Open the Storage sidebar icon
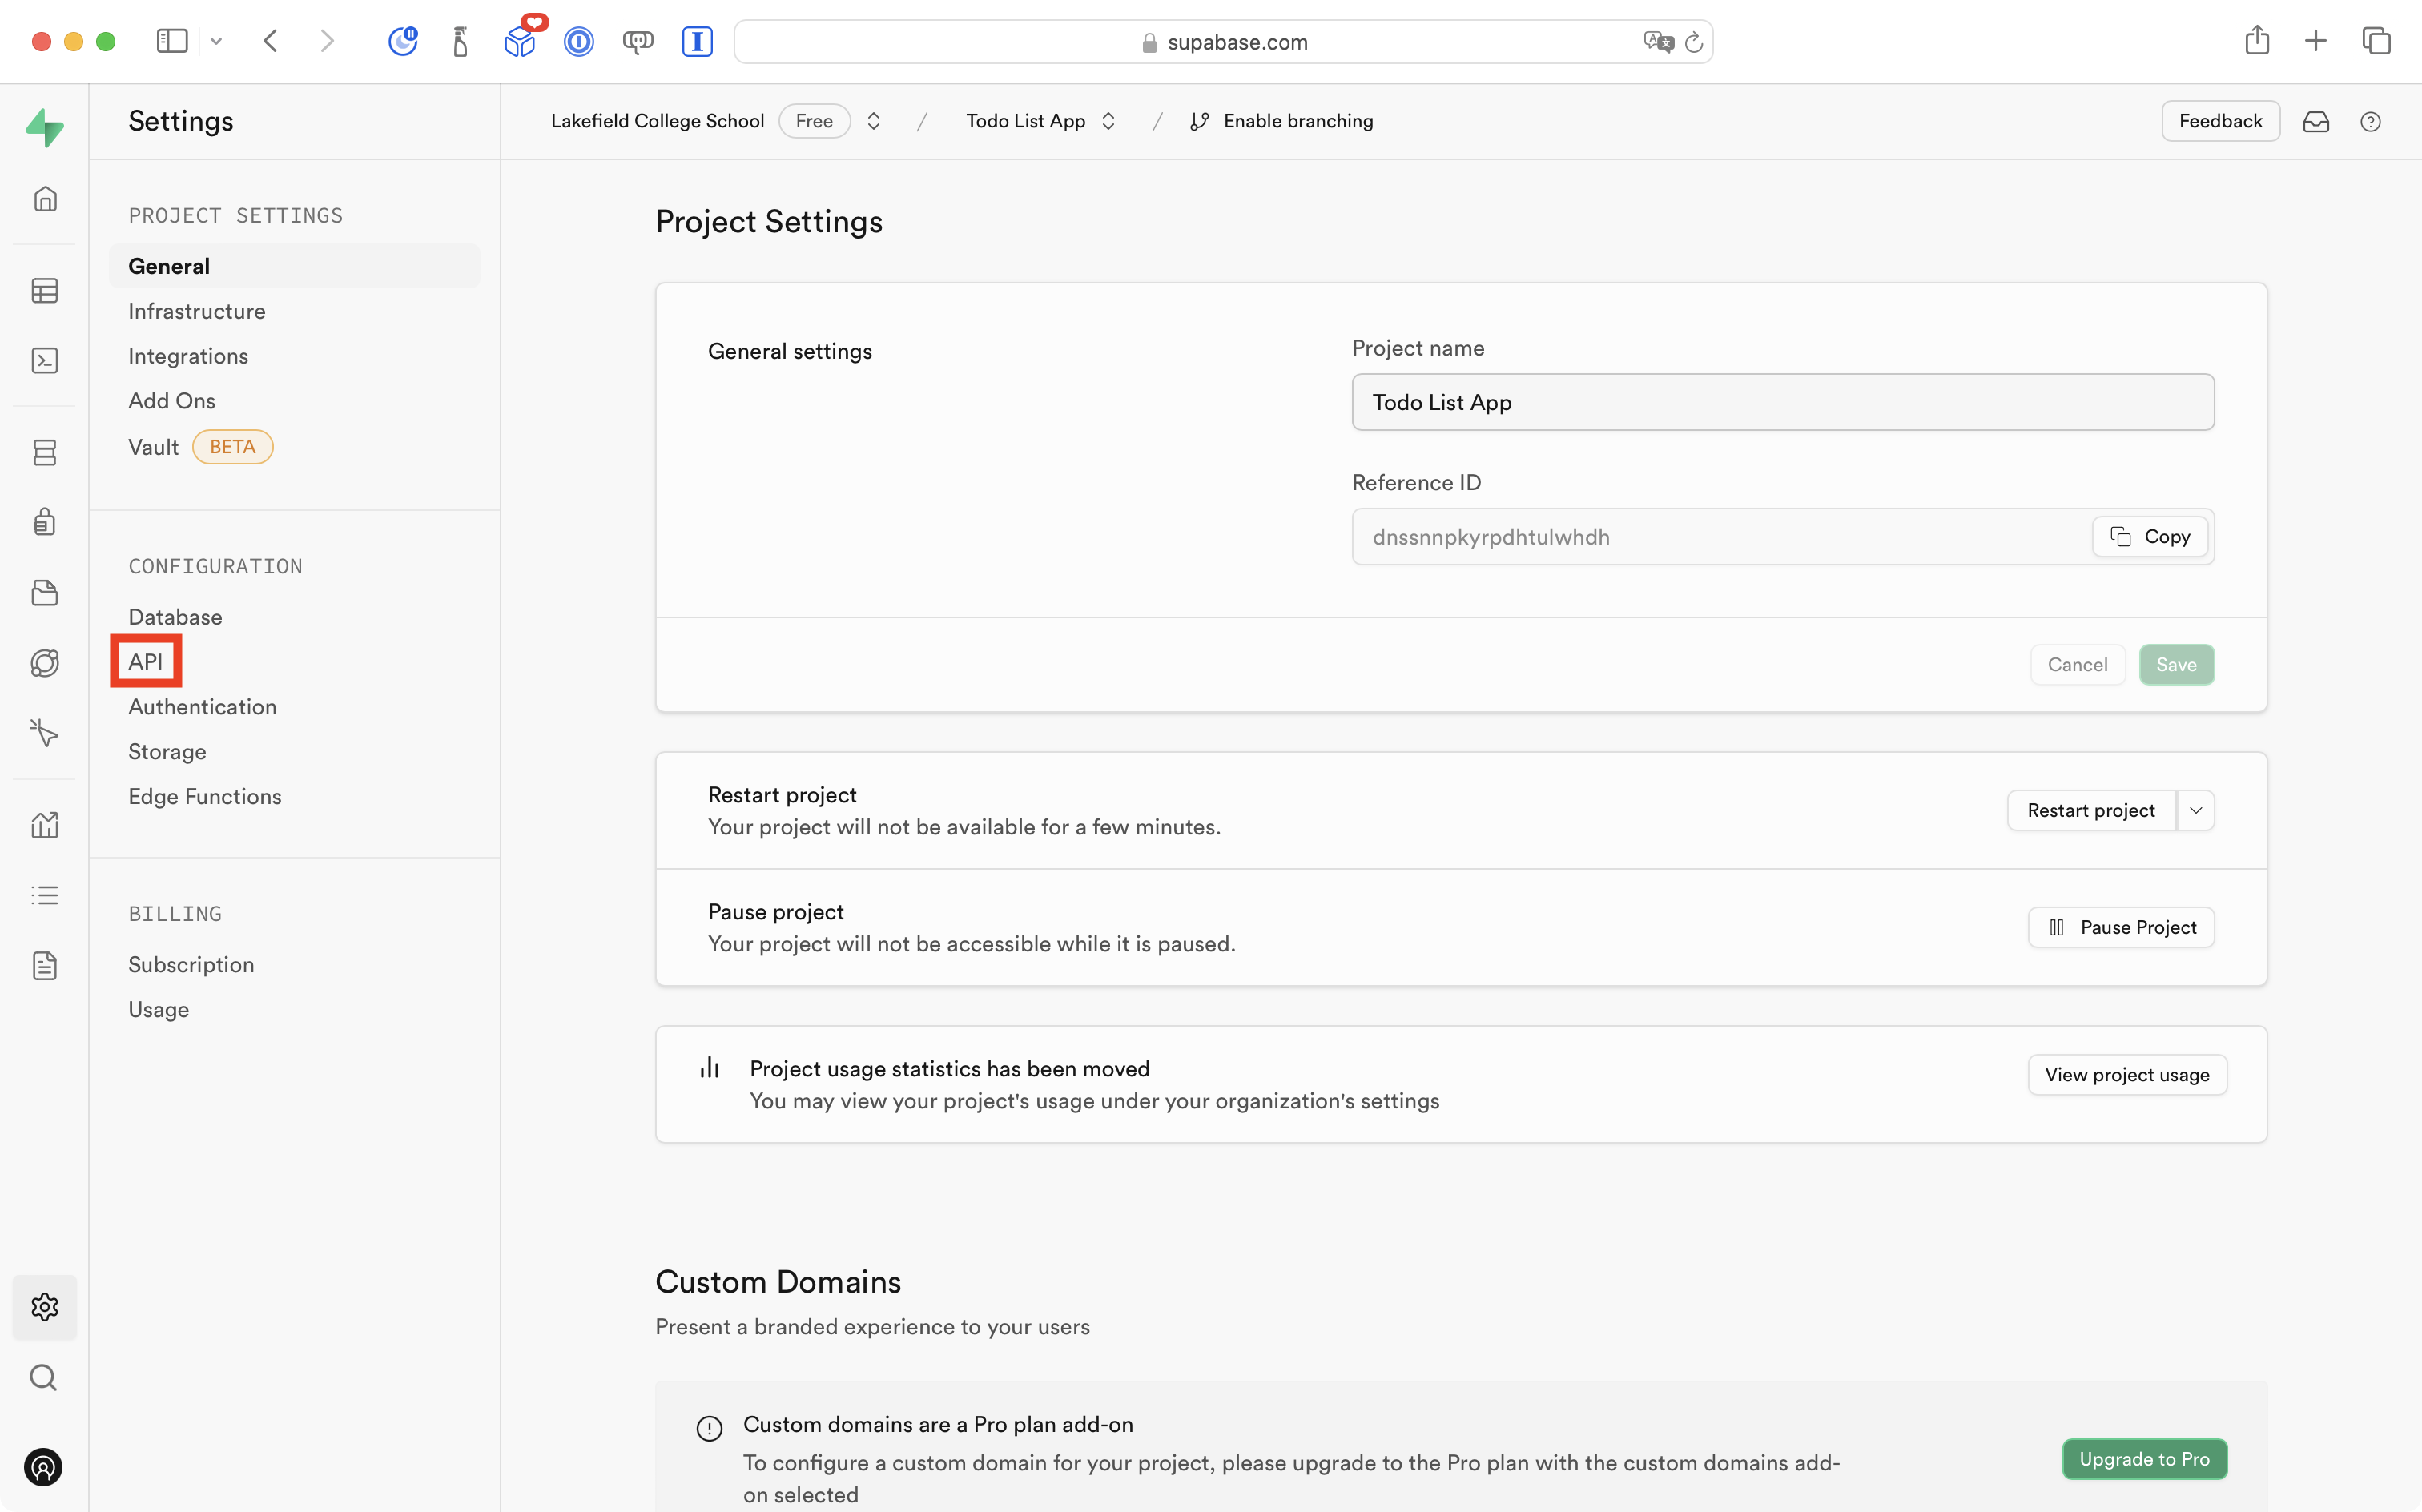This screenshot has width=2422, height=1512. tap(45, 592)
